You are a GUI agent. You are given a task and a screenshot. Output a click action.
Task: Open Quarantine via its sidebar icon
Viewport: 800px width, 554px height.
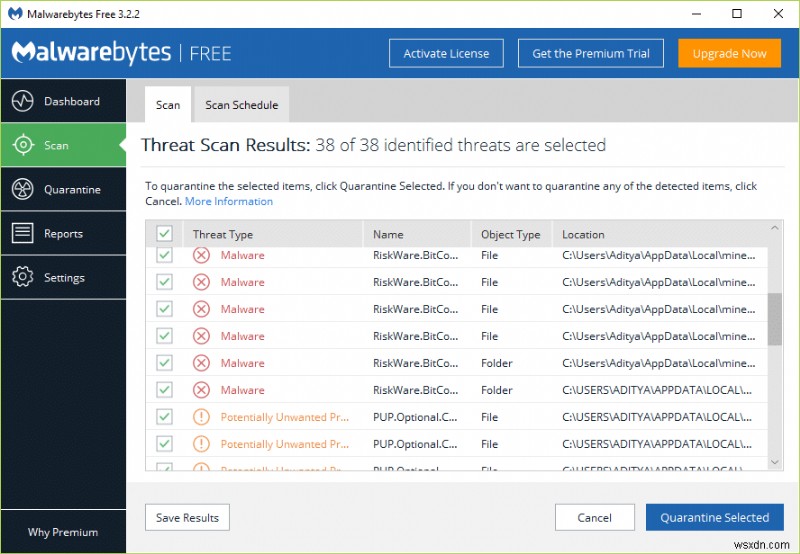tap(23, 189)
